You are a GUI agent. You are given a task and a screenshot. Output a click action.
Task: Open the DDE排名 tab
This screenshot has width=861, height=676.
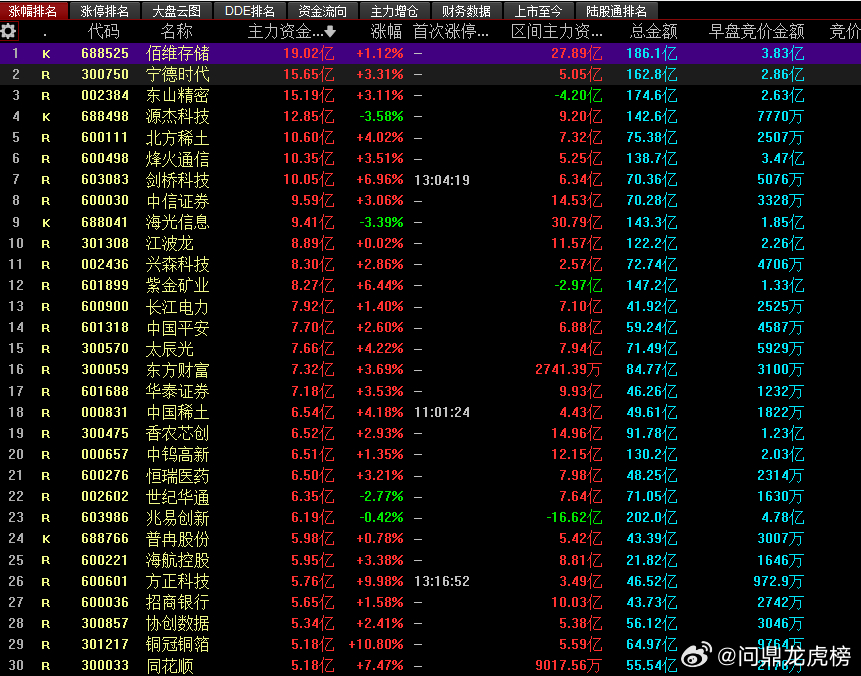click(x=250, y=10)
